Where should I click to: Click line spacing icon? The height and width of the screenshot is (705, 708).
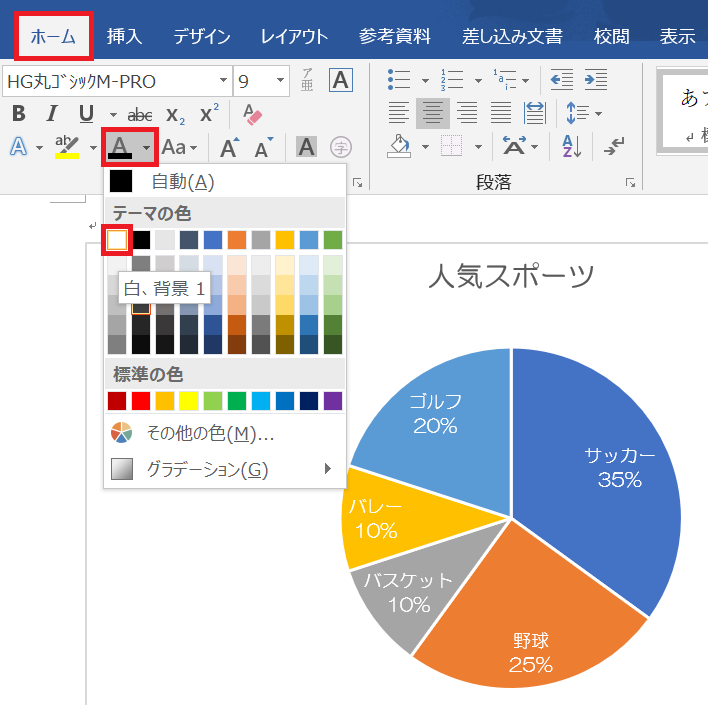(x=578, y=113)
